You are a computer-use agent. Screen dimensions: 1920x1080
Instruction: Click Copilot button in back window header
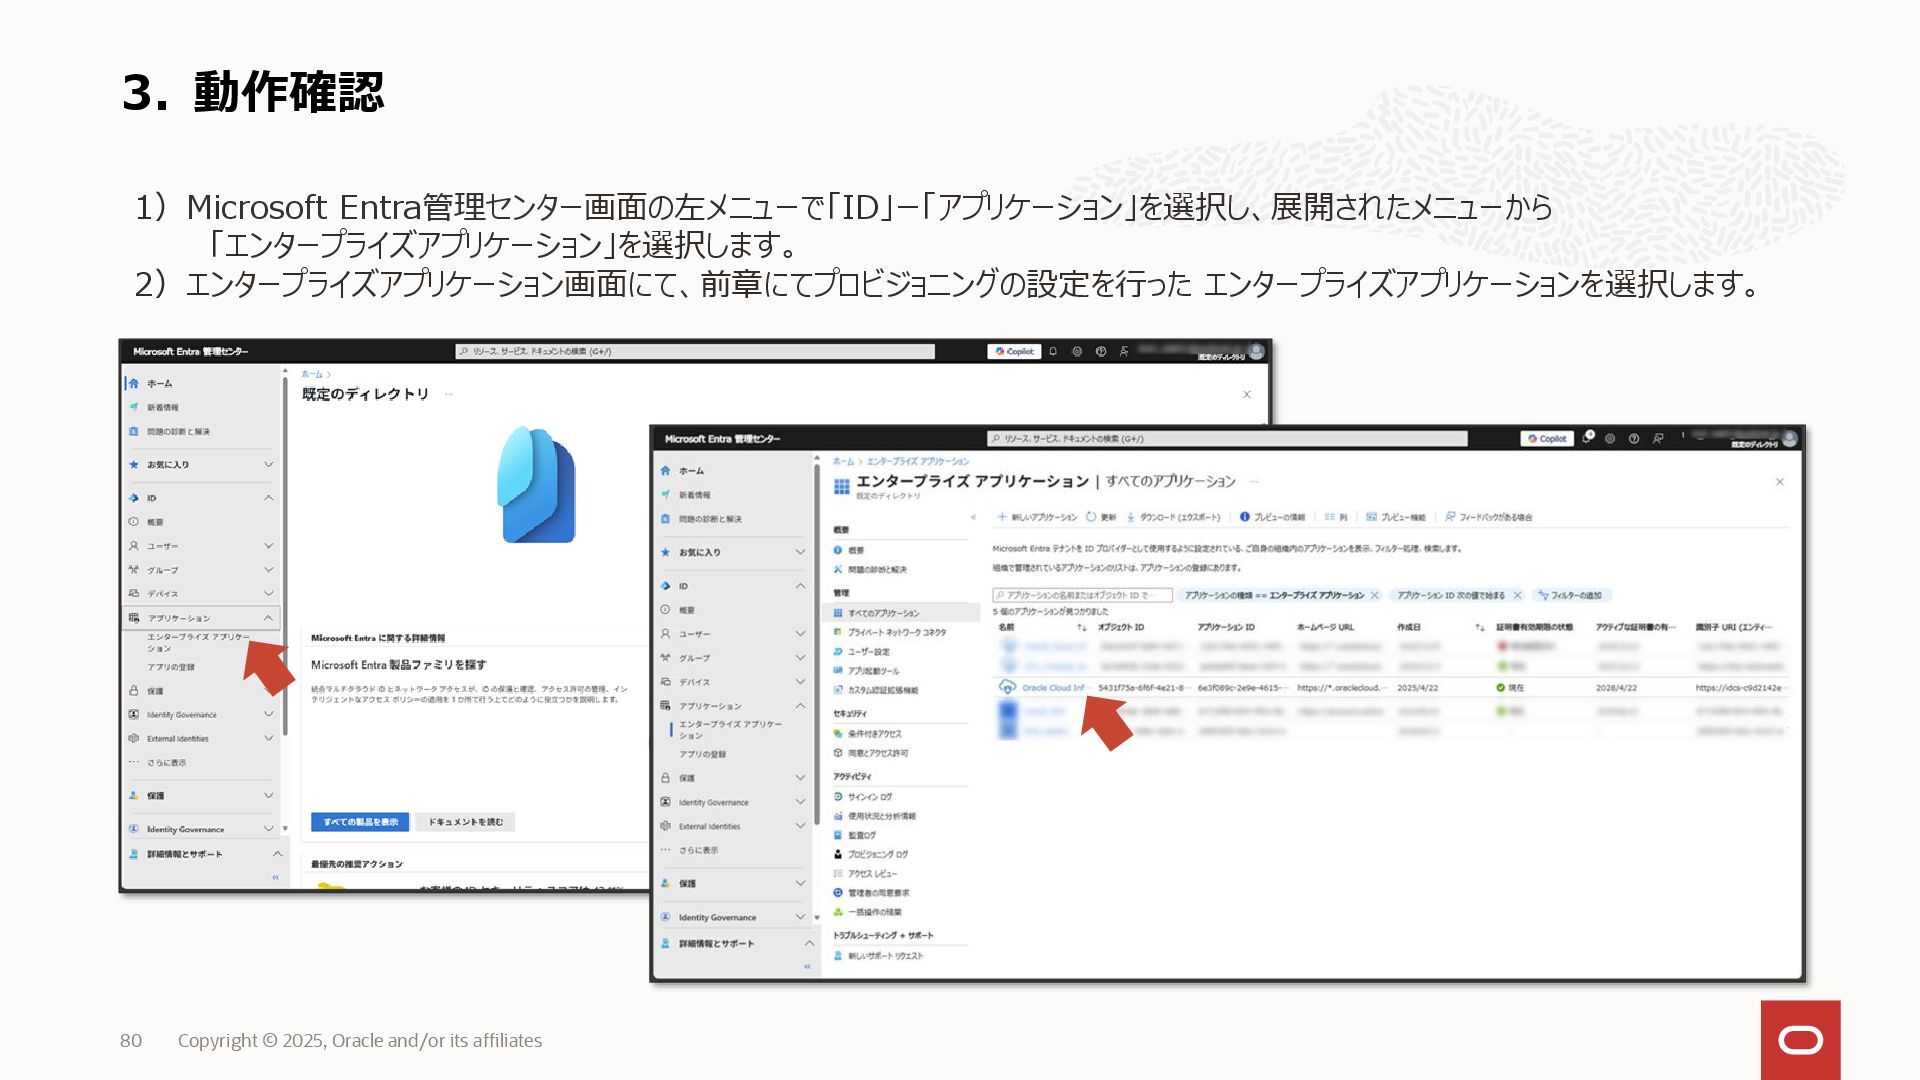[1015, 351]
